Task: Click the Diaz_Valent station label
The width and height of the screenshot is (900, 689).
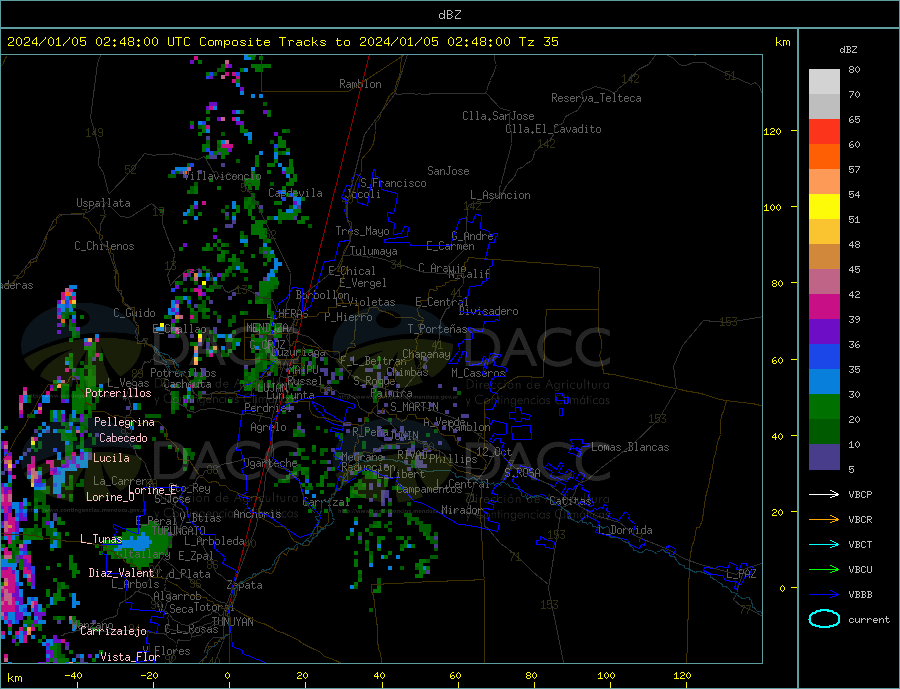Action: click(121, 573)
